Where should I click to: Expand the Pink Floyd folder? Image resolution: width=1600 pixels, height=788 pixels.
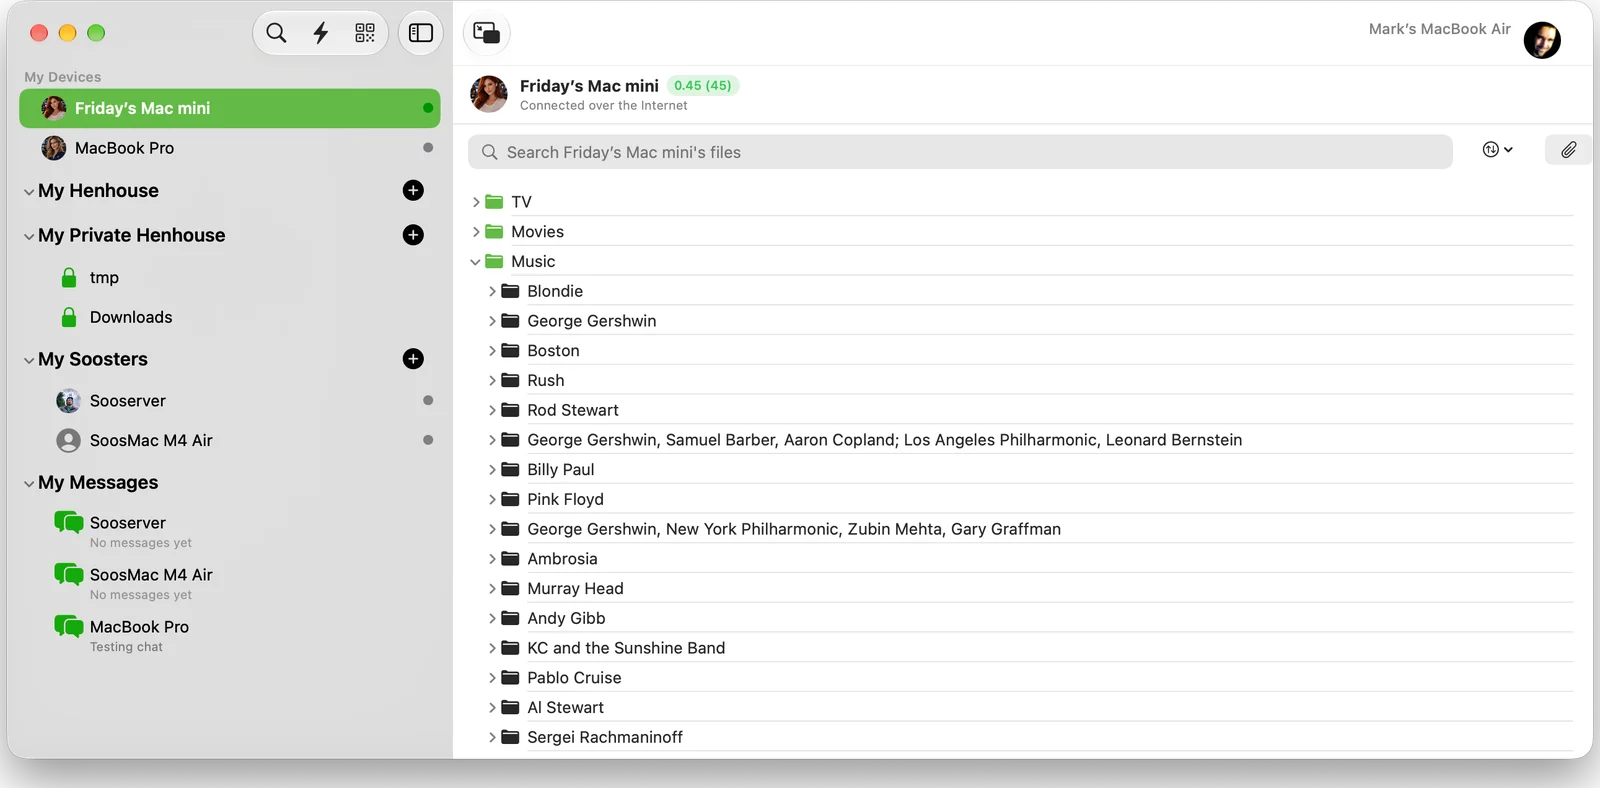[x=492, y=499]
